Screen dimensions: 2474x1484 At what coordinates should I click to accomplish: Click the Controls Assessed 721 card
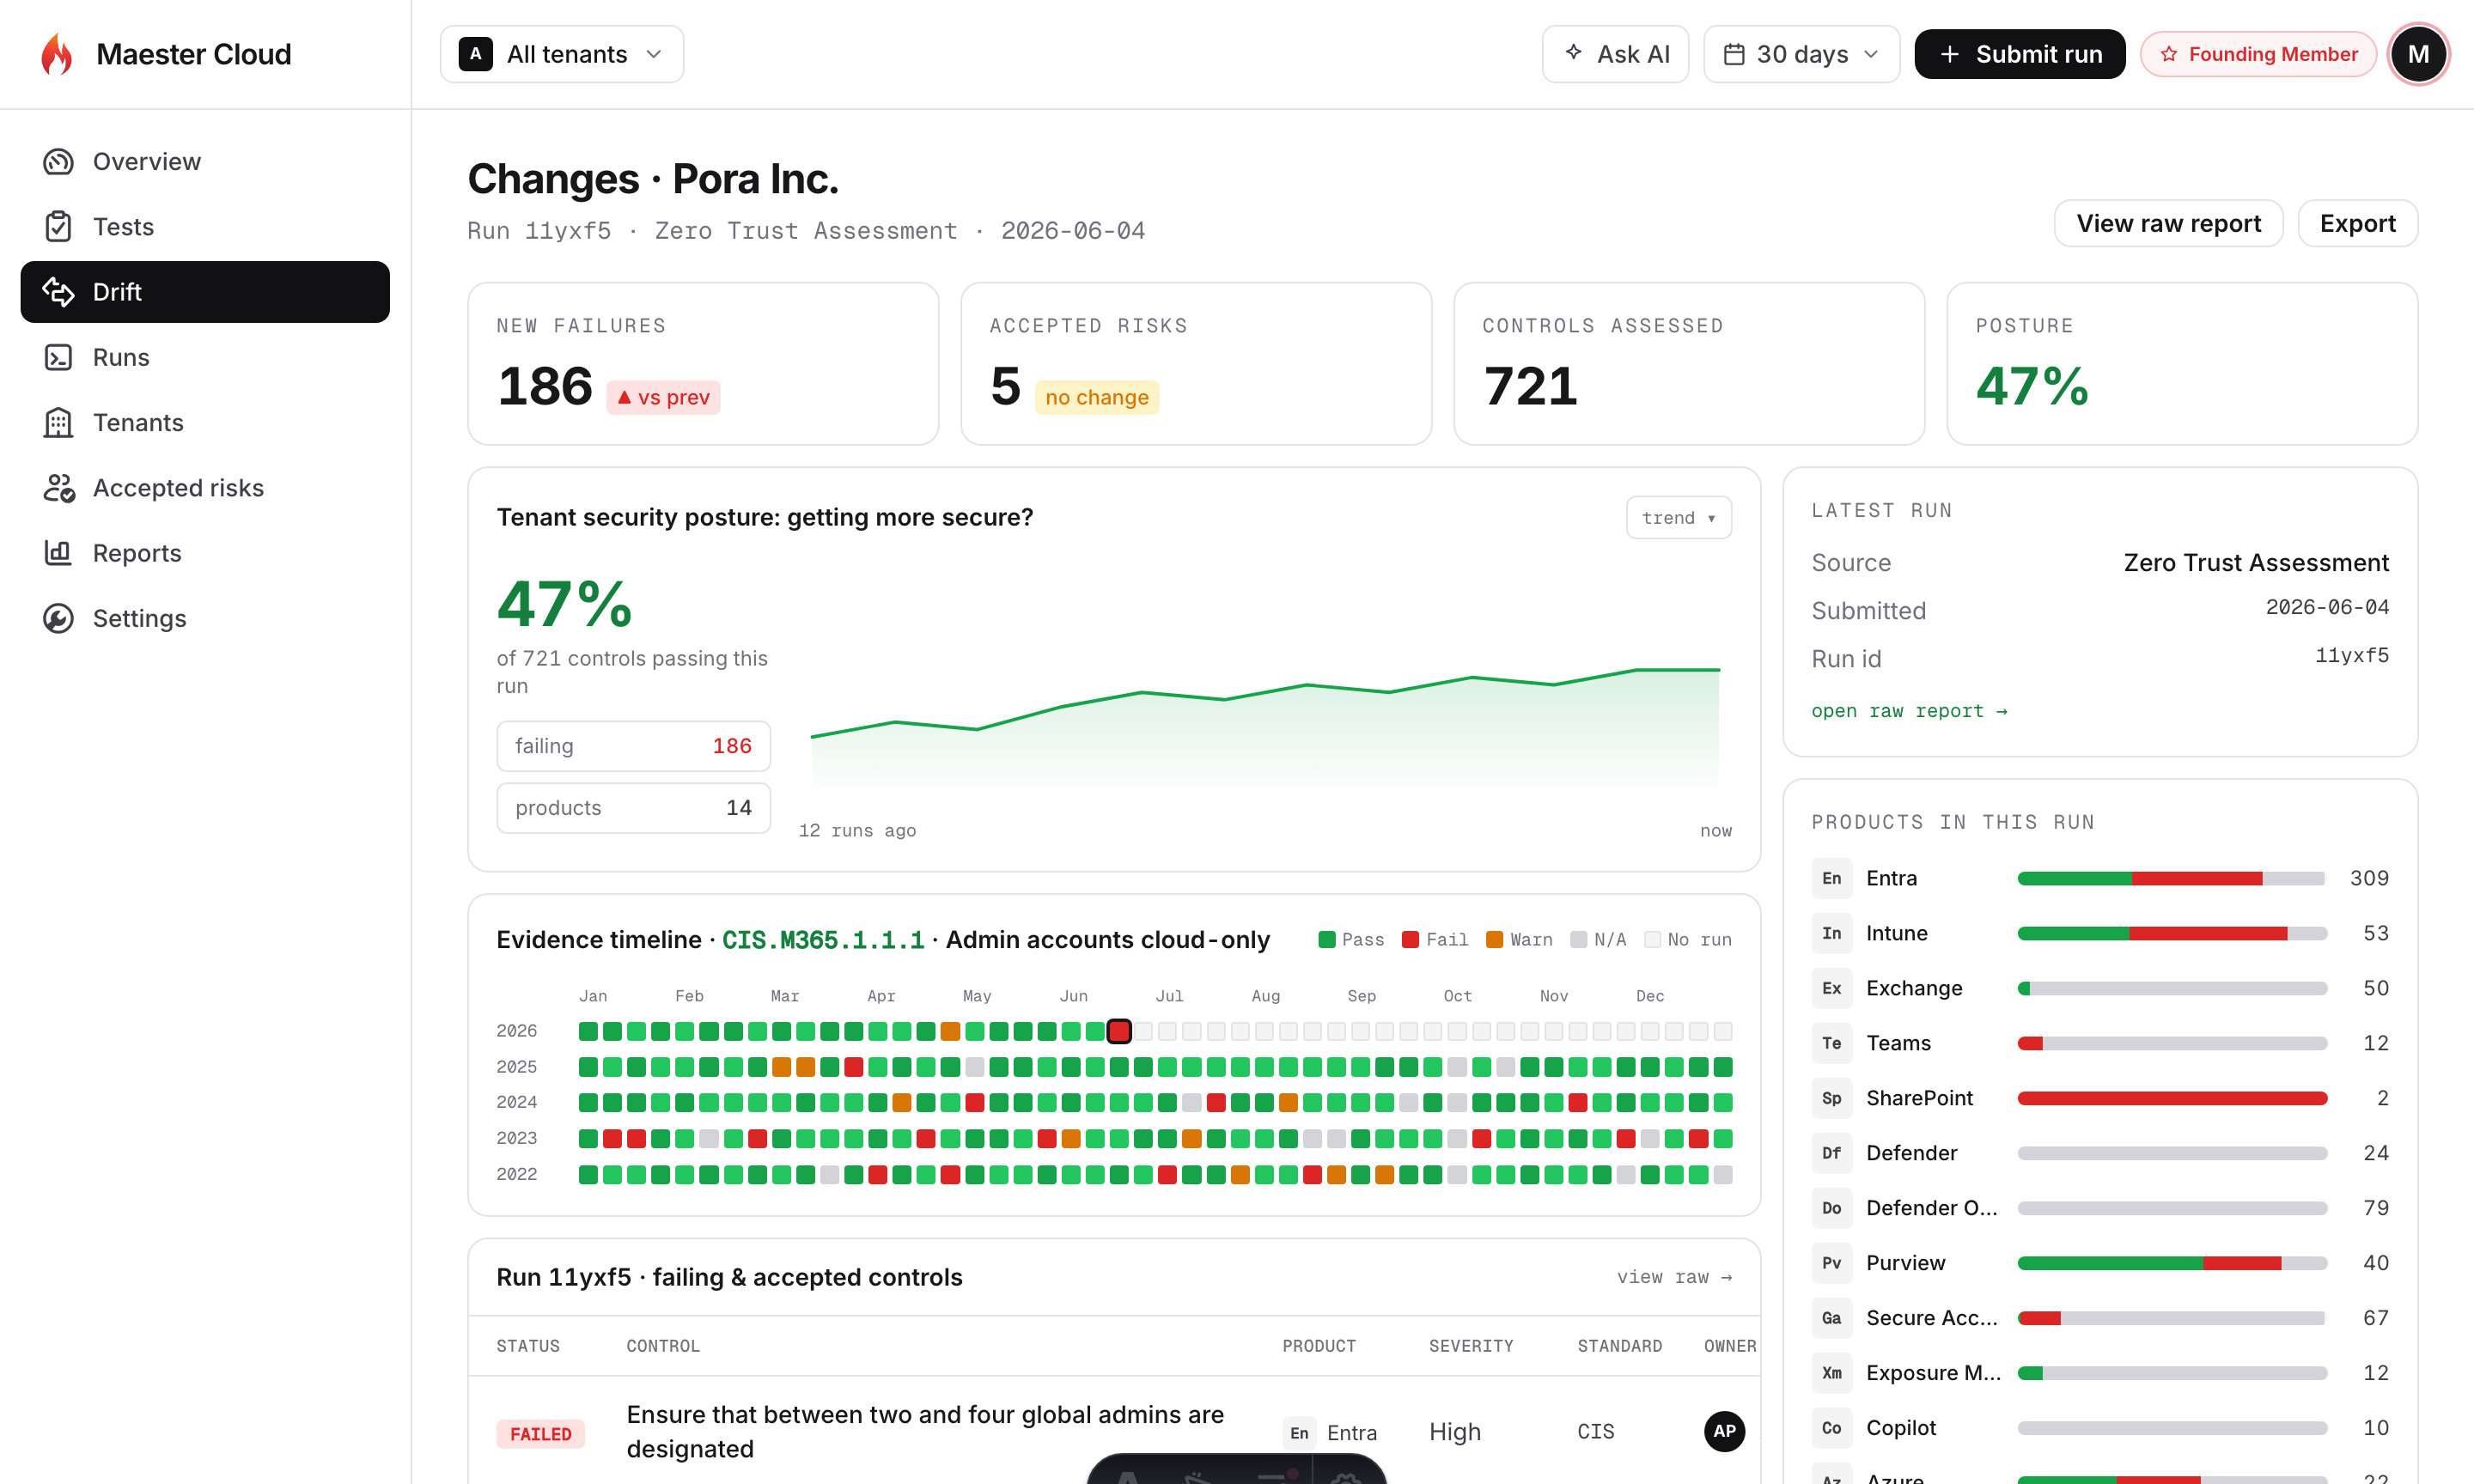pos(1689,363)
